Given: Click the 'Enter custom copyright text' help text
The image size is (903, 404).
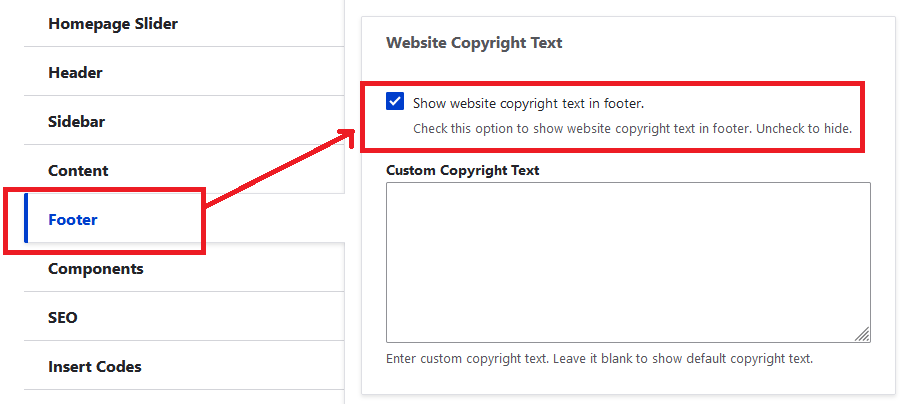Looking at the screenshot, I should coord(599,358).
